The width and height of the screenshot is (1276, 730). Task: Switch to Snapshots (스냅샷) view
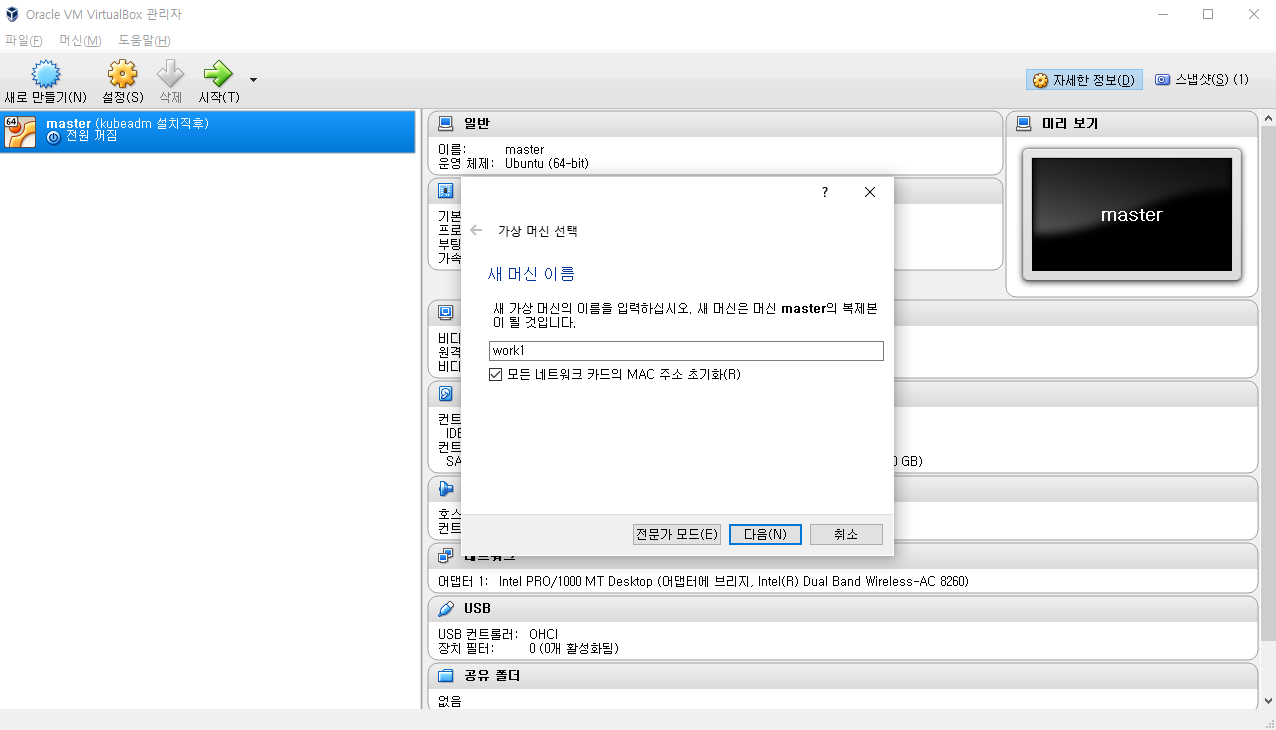pos(1201,80)
